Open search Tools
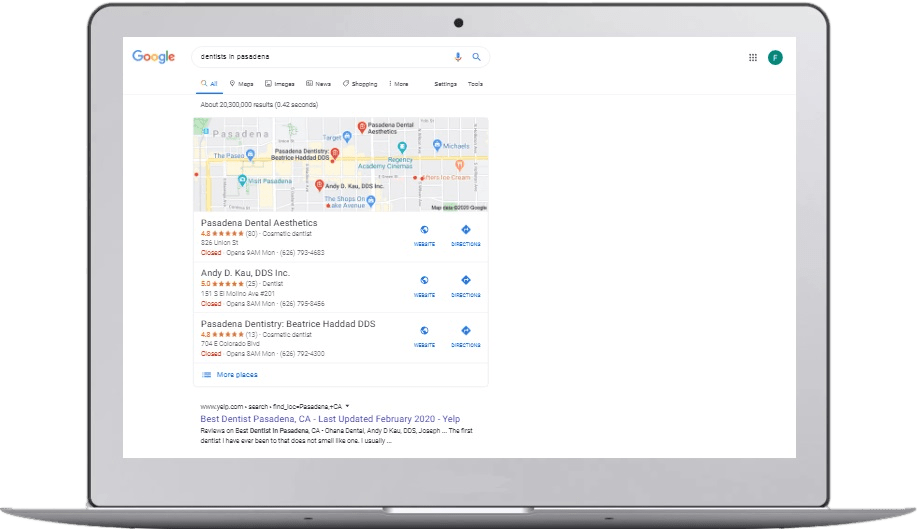This screenshot has width=918, height=529. pyautogui.click(x=475, y=84)
